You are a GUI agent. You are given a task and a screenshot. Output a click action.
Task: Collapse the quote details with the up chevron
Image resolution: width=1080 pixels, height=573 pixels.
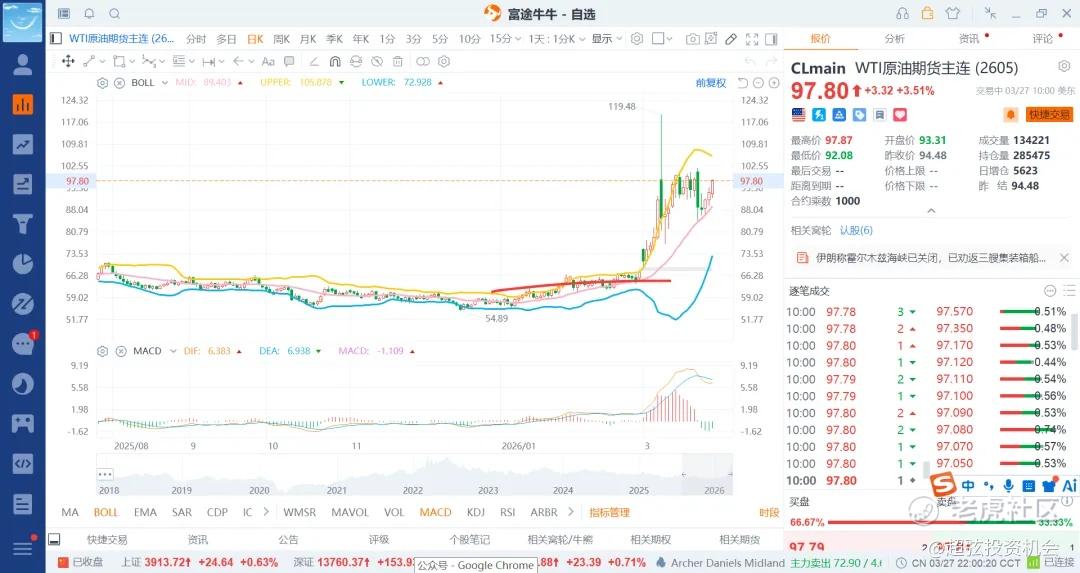[x=931, y=211]
